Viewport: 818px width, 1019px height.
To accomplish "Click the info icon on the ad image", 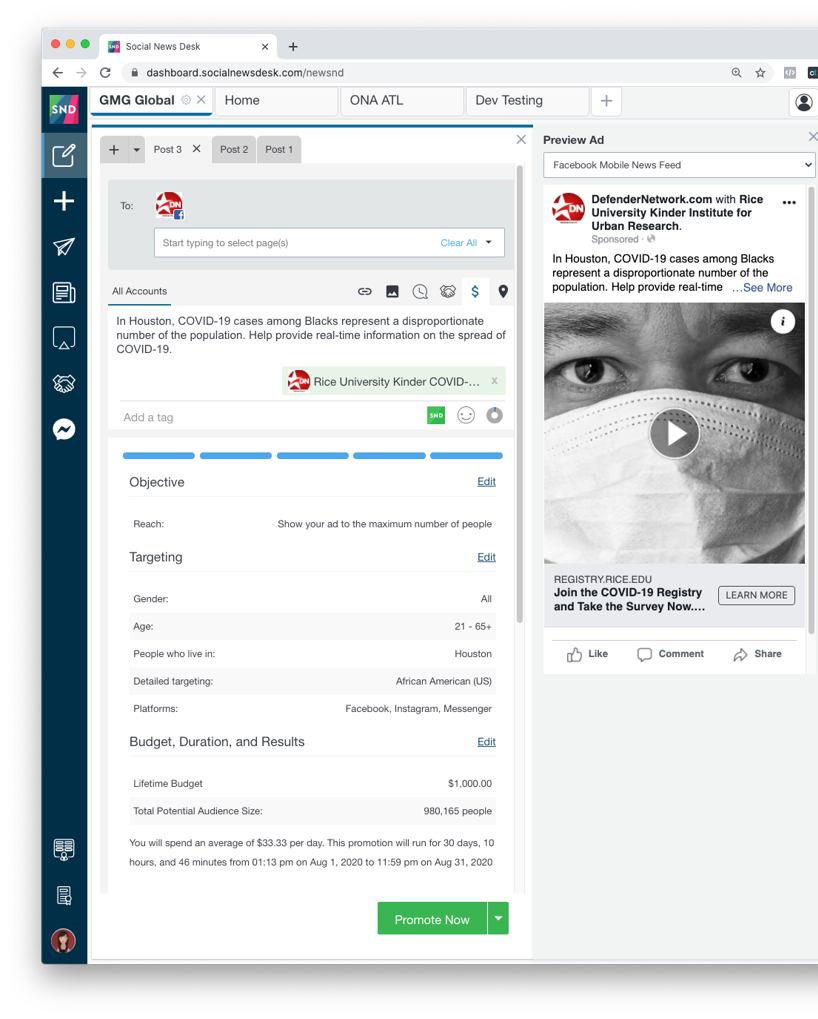I will click(783, 322).
